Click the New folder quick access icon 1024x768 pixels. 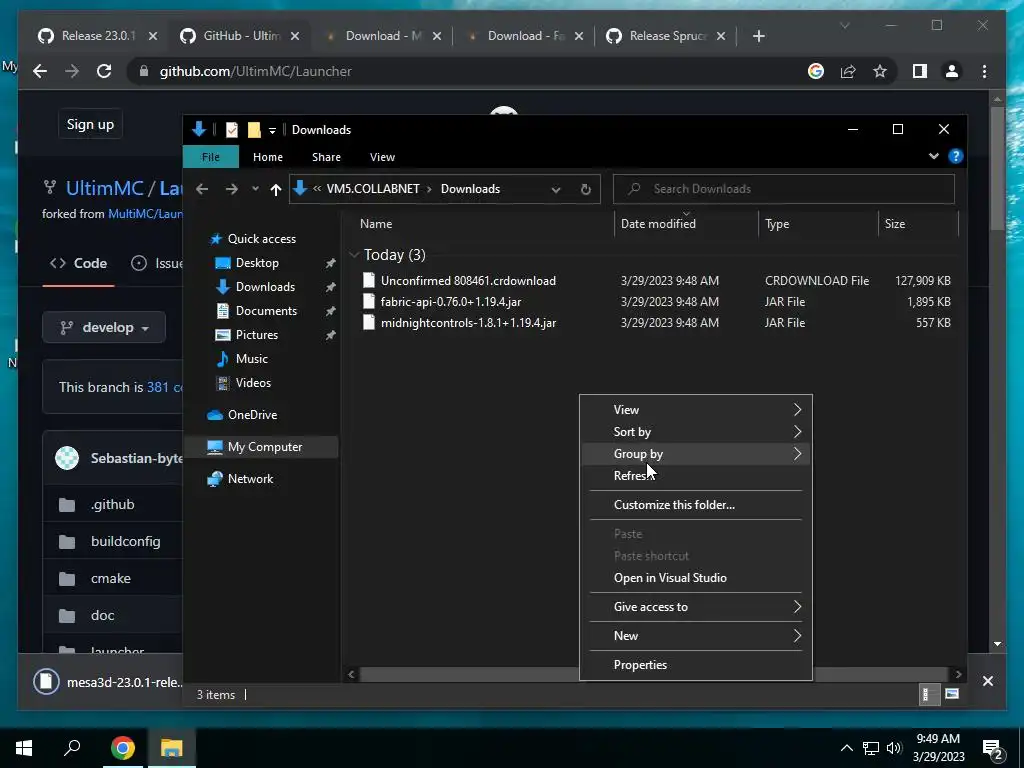point(254,129)
